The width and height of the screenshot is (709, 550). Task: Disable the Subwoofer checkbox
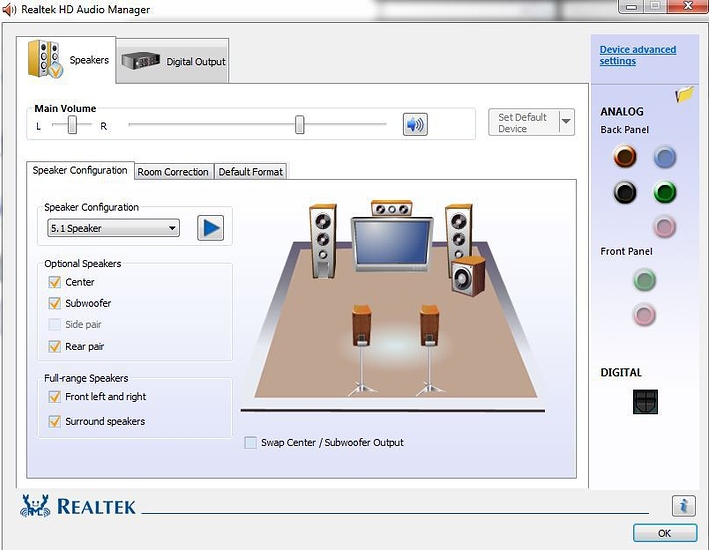[55, 303]
